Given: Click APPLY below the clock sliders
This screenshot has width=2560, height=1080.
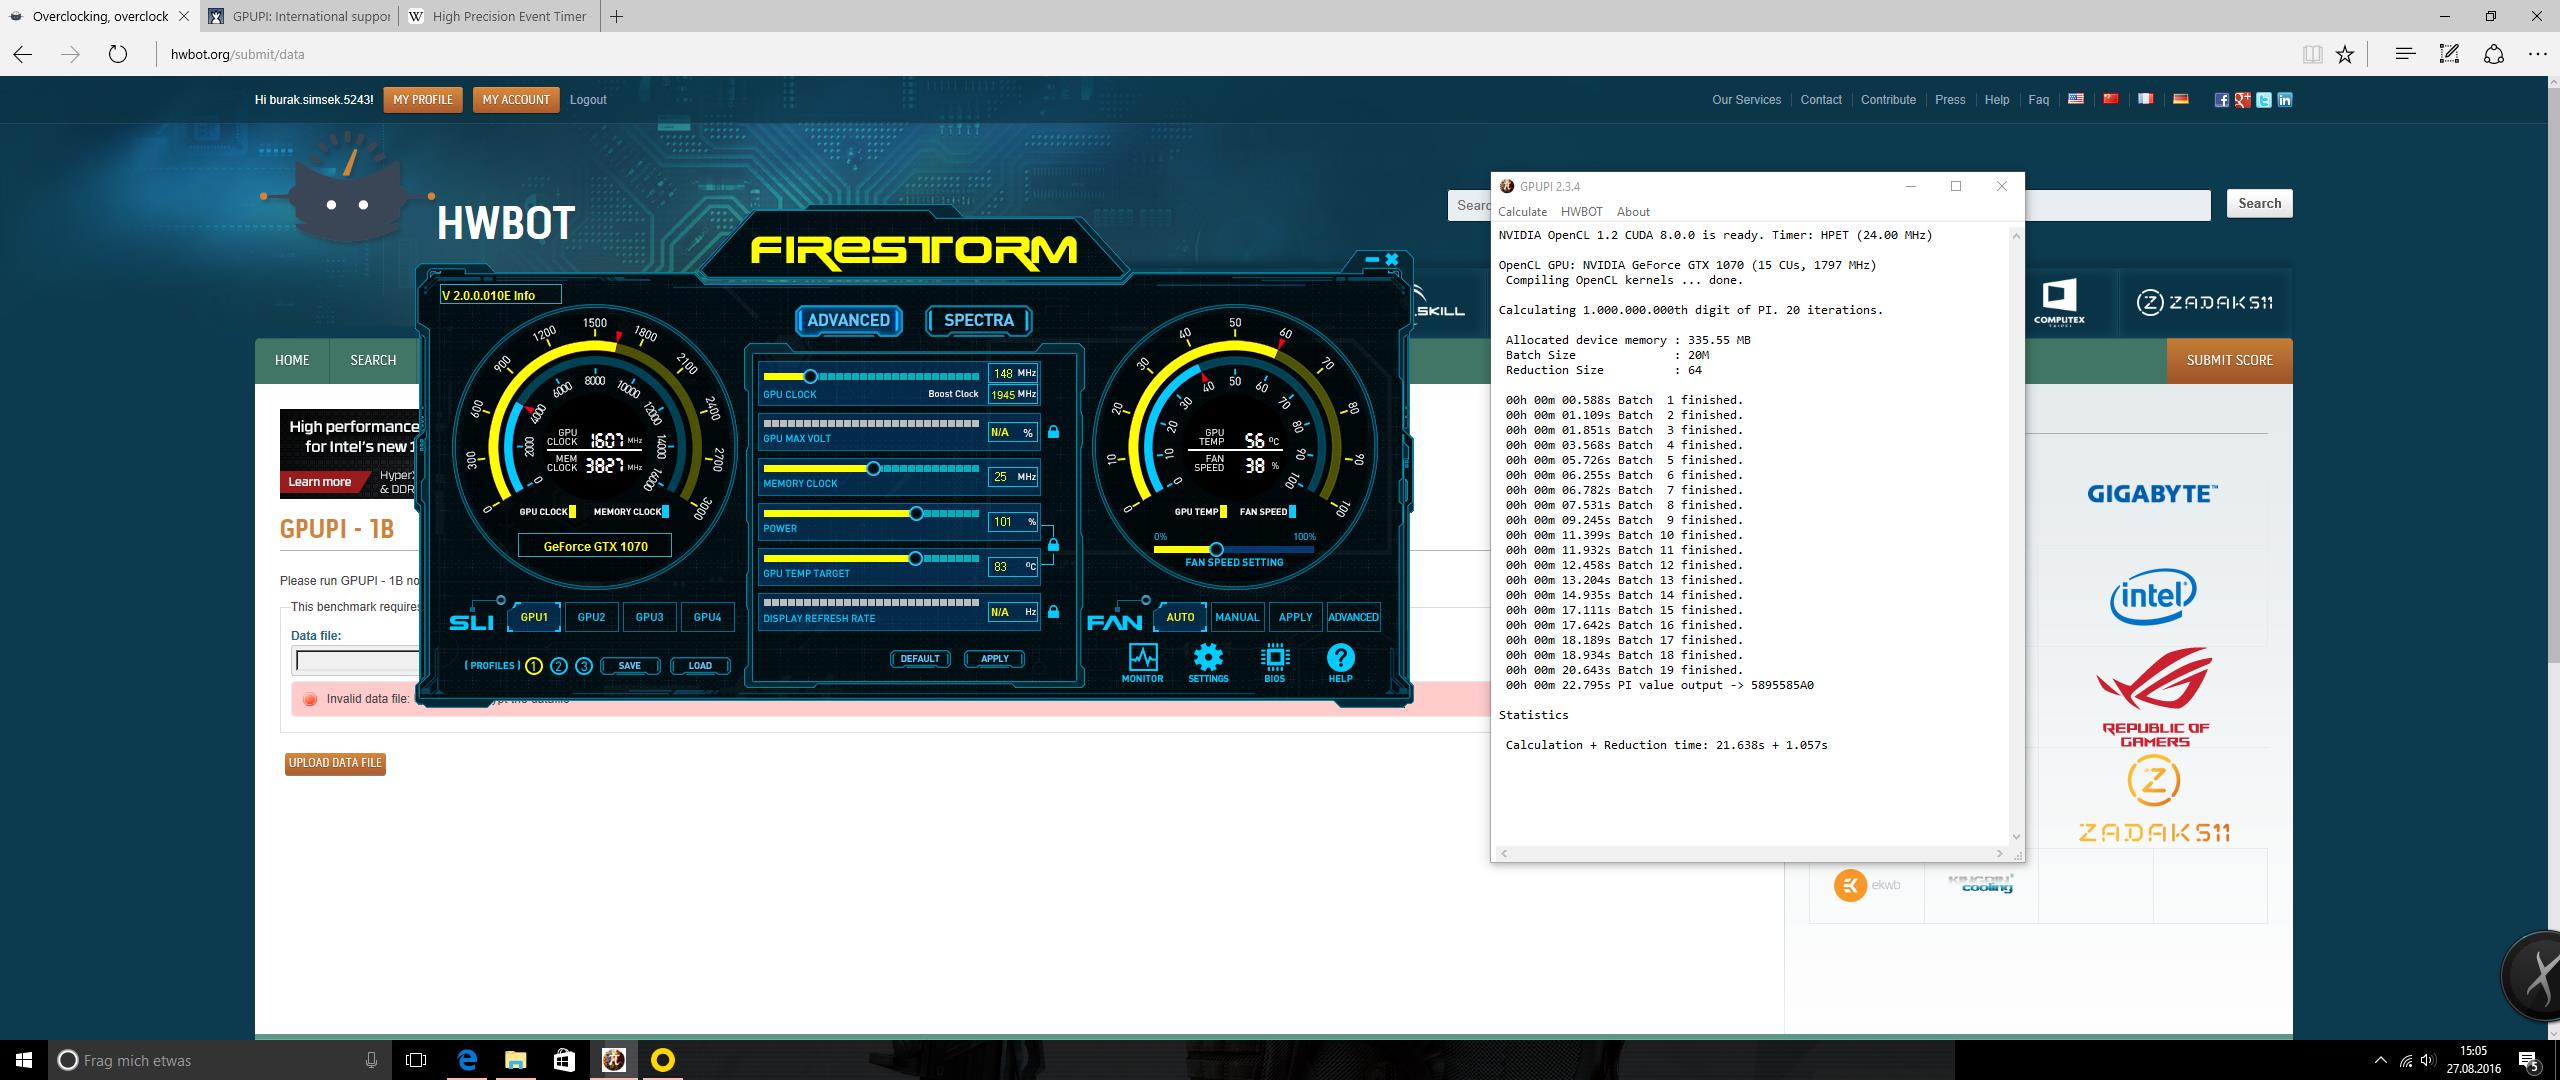Looking at the screenshot, I should coord(995,659).
